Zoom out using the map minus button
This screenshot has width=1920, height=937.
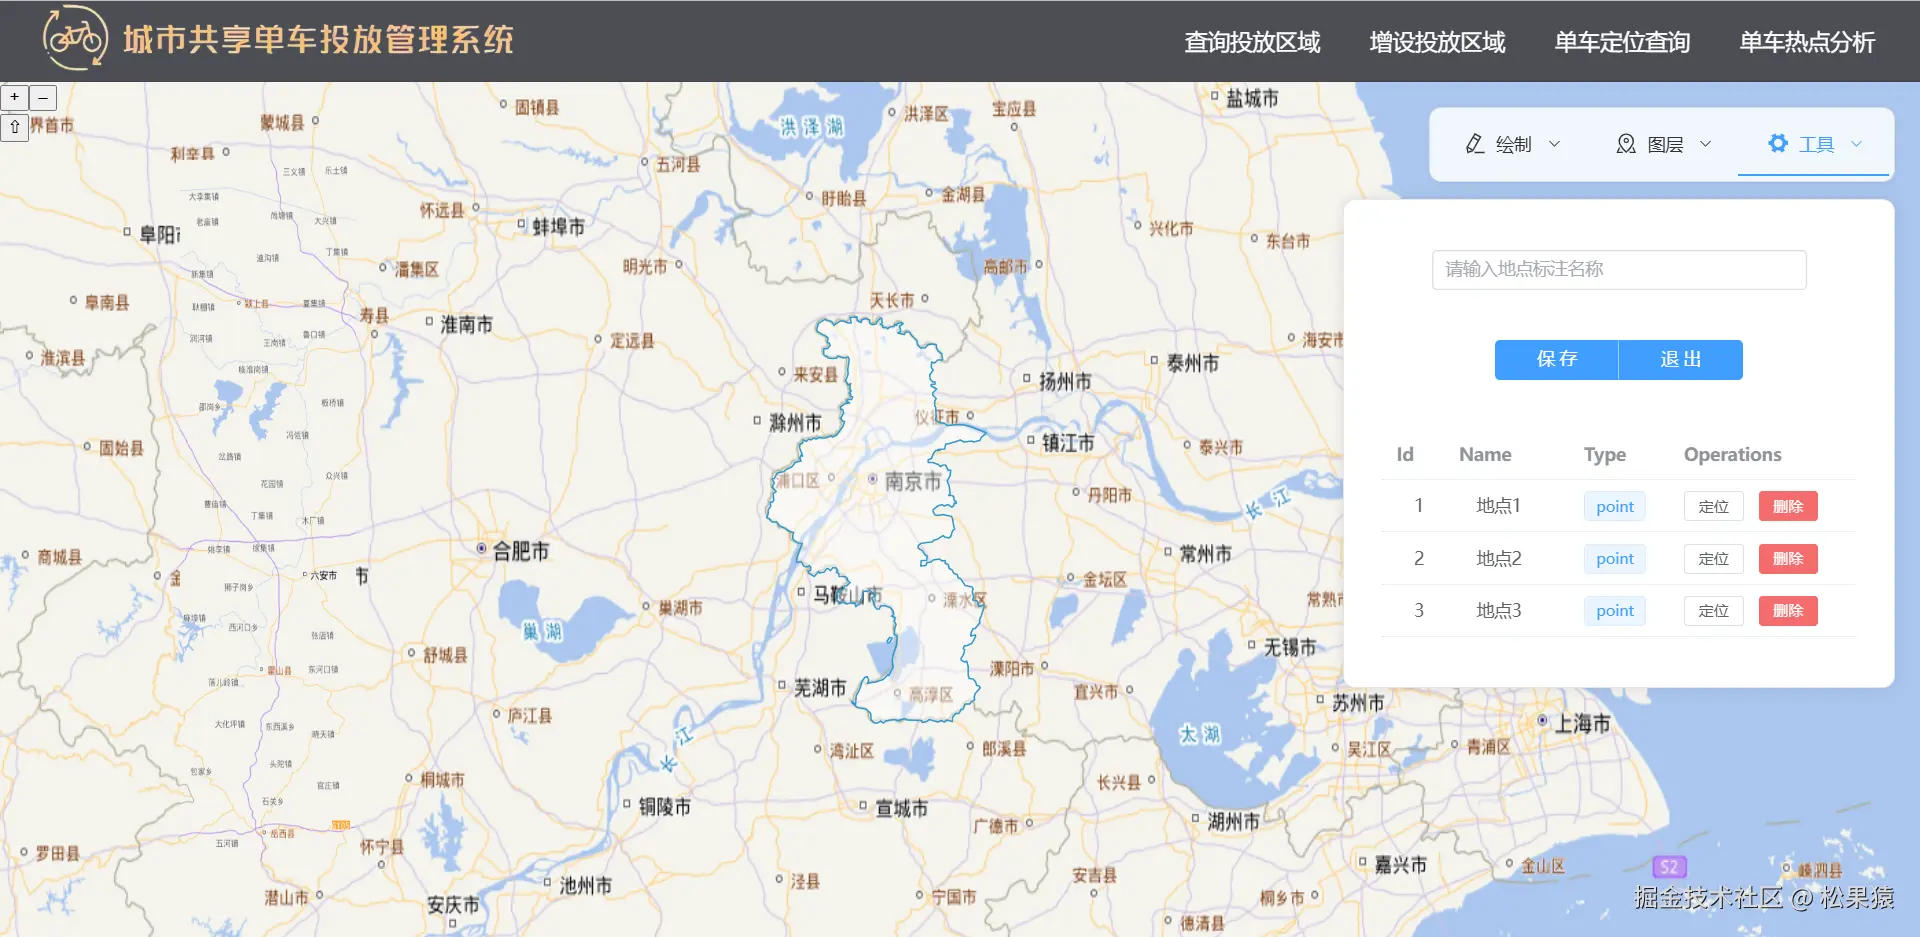point(42,97)
